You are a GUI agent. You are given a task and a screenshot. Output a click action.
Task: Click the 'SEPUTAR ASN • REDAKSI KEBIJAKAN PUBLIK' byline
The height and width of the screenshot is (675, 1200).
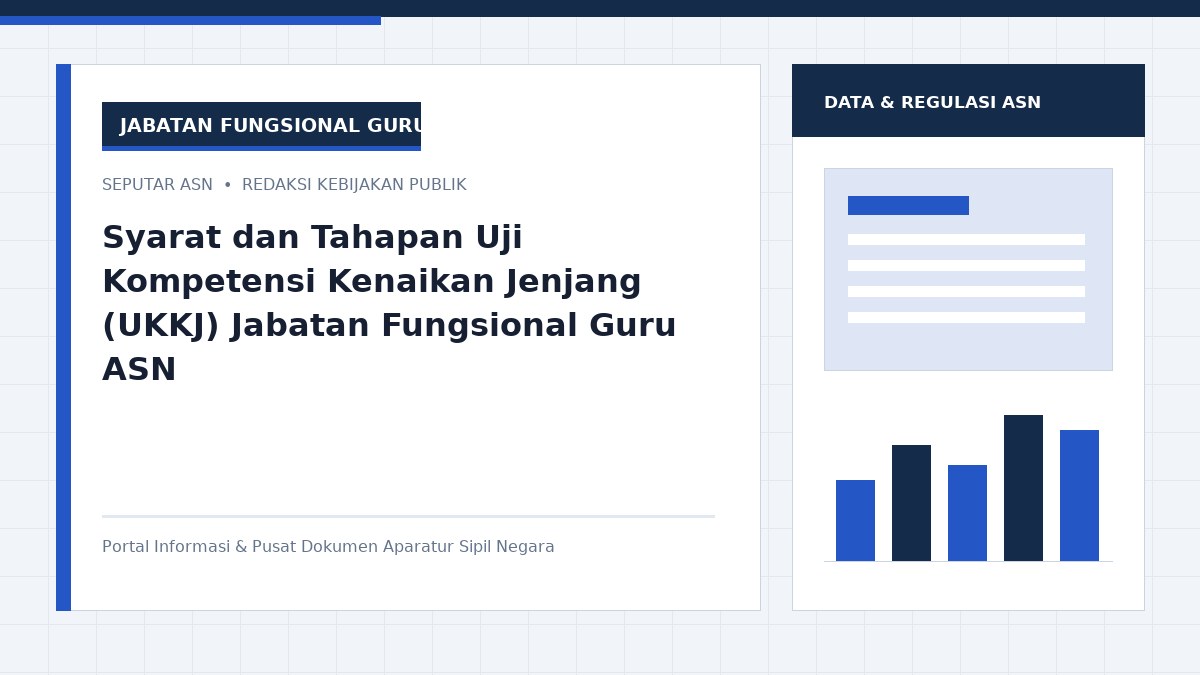(284, 185)
